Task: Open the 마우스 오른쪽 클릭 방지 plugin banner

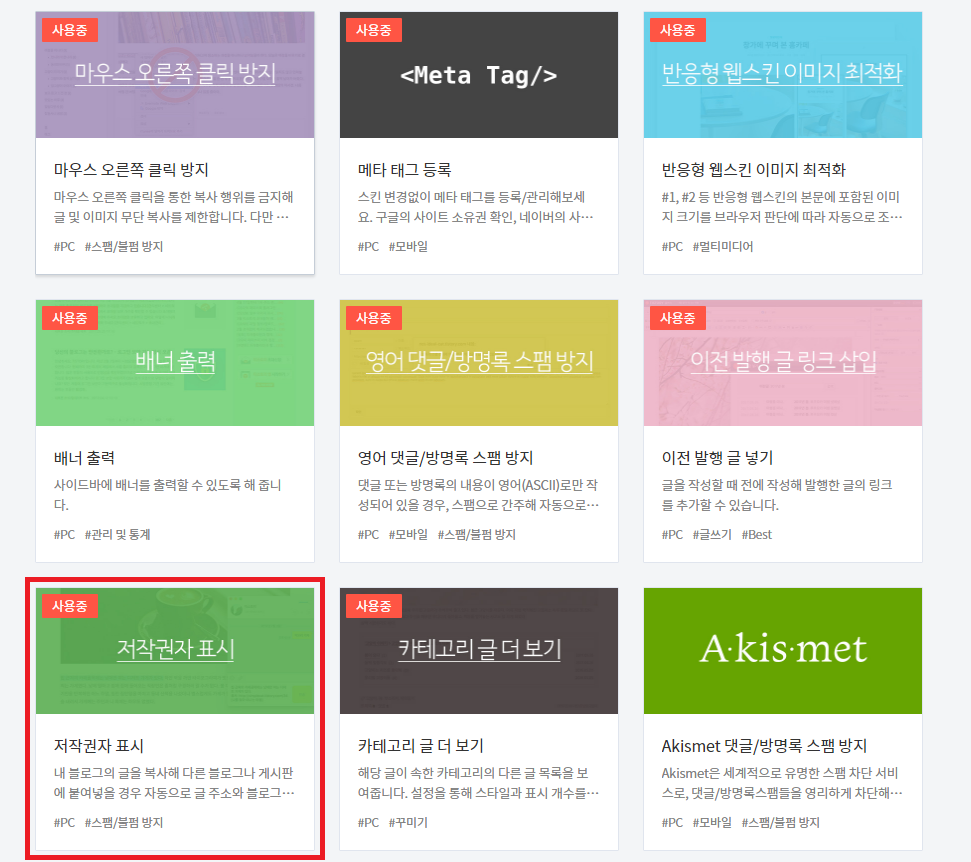Action: 175,75
